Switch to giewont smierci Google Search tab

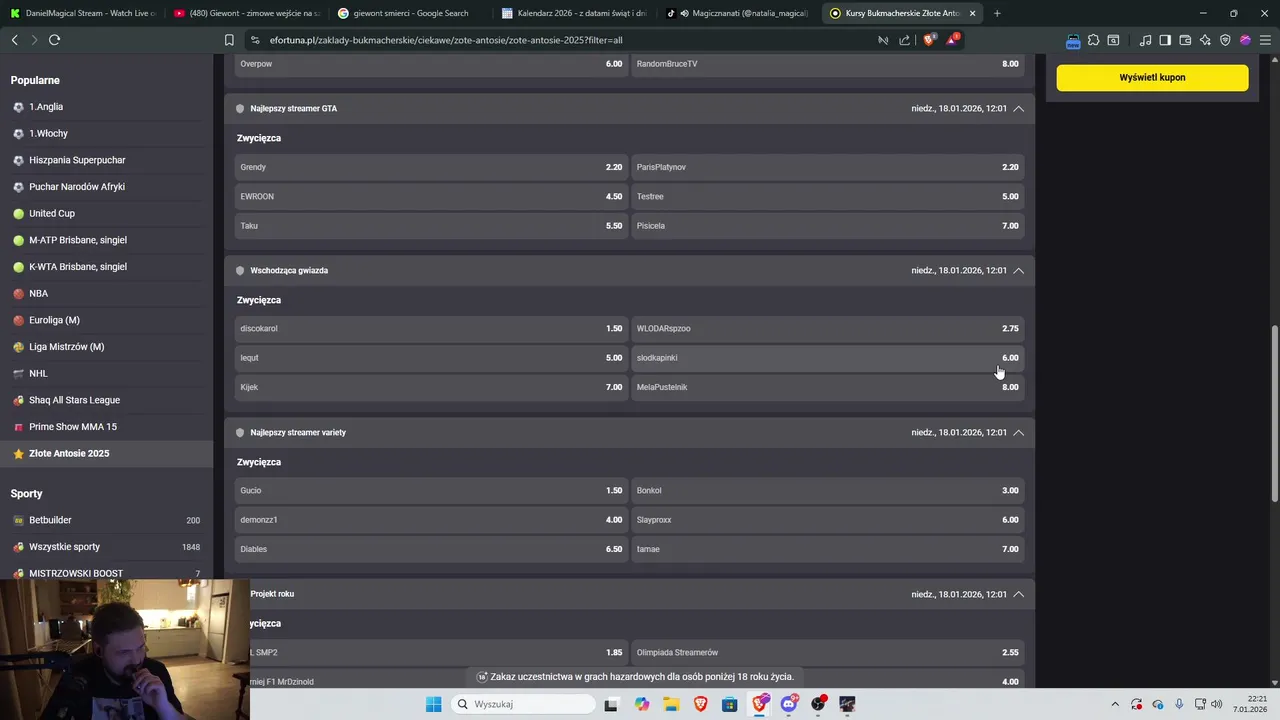[x=409, y=13]
